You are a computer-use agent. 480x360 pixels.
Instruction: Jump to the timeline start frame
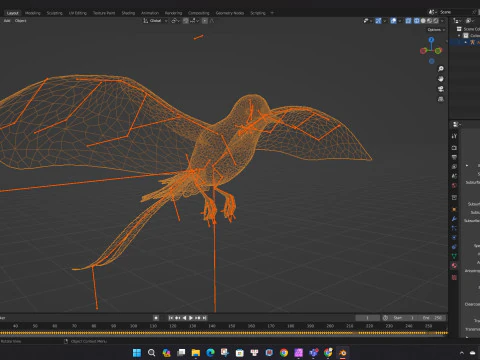click(171, 318)
